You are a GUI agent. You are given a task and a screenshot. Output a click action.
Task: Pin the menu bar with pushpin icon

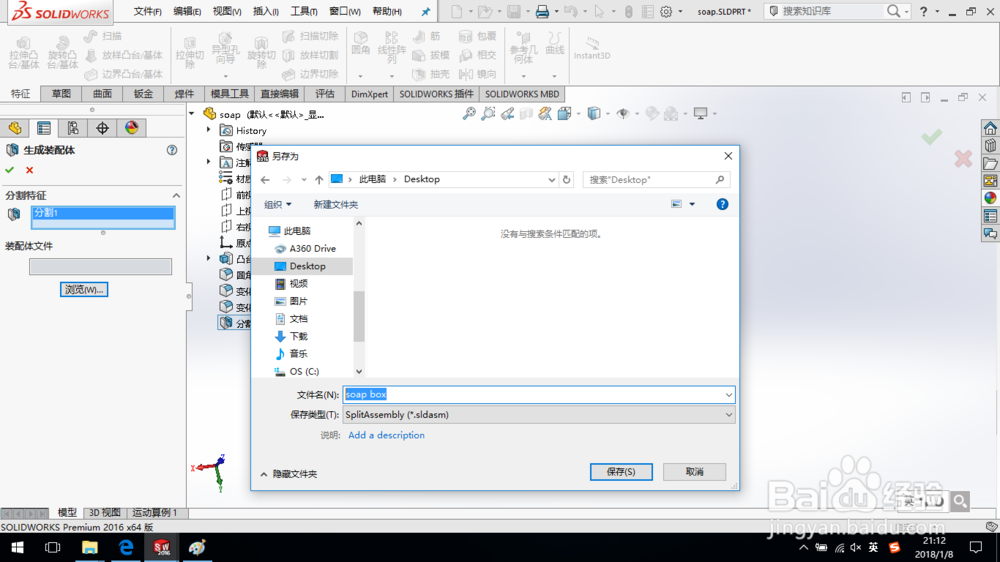[425, 11]
